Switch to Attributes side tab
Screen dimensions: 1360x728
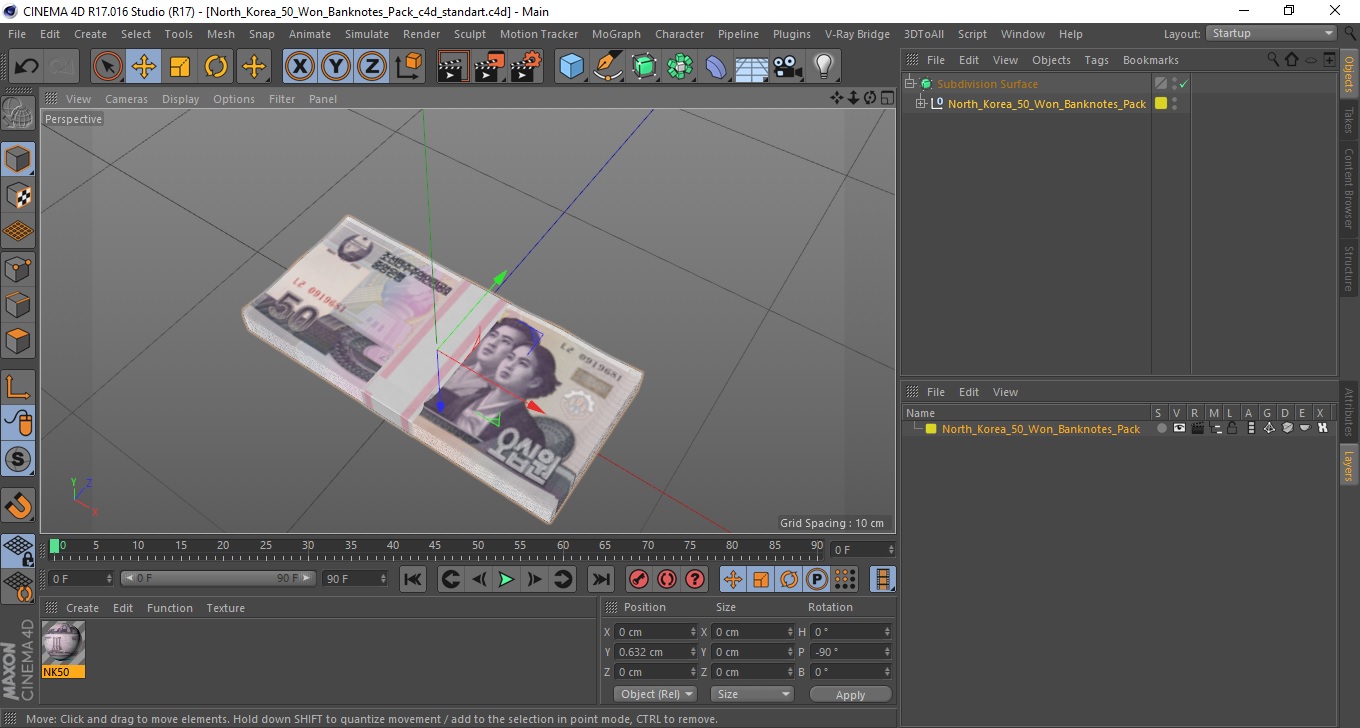pyautogui.click(x=1349, y=412)
